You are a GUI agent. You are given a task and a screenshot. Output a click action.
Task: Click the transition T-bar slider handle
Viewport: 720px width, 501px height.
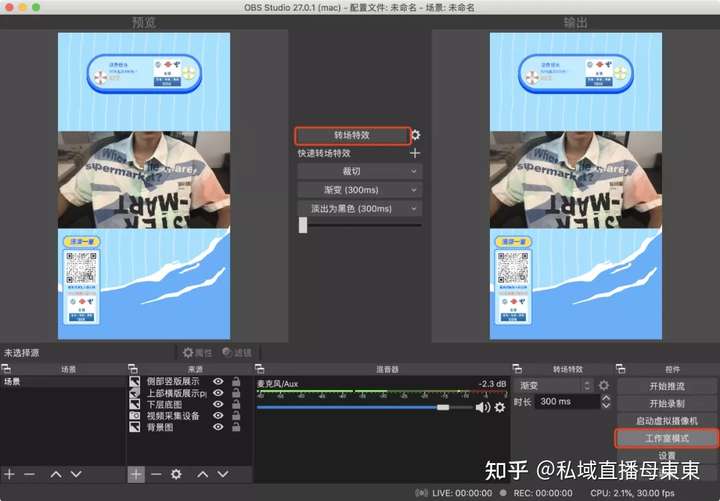pos(303,225)
